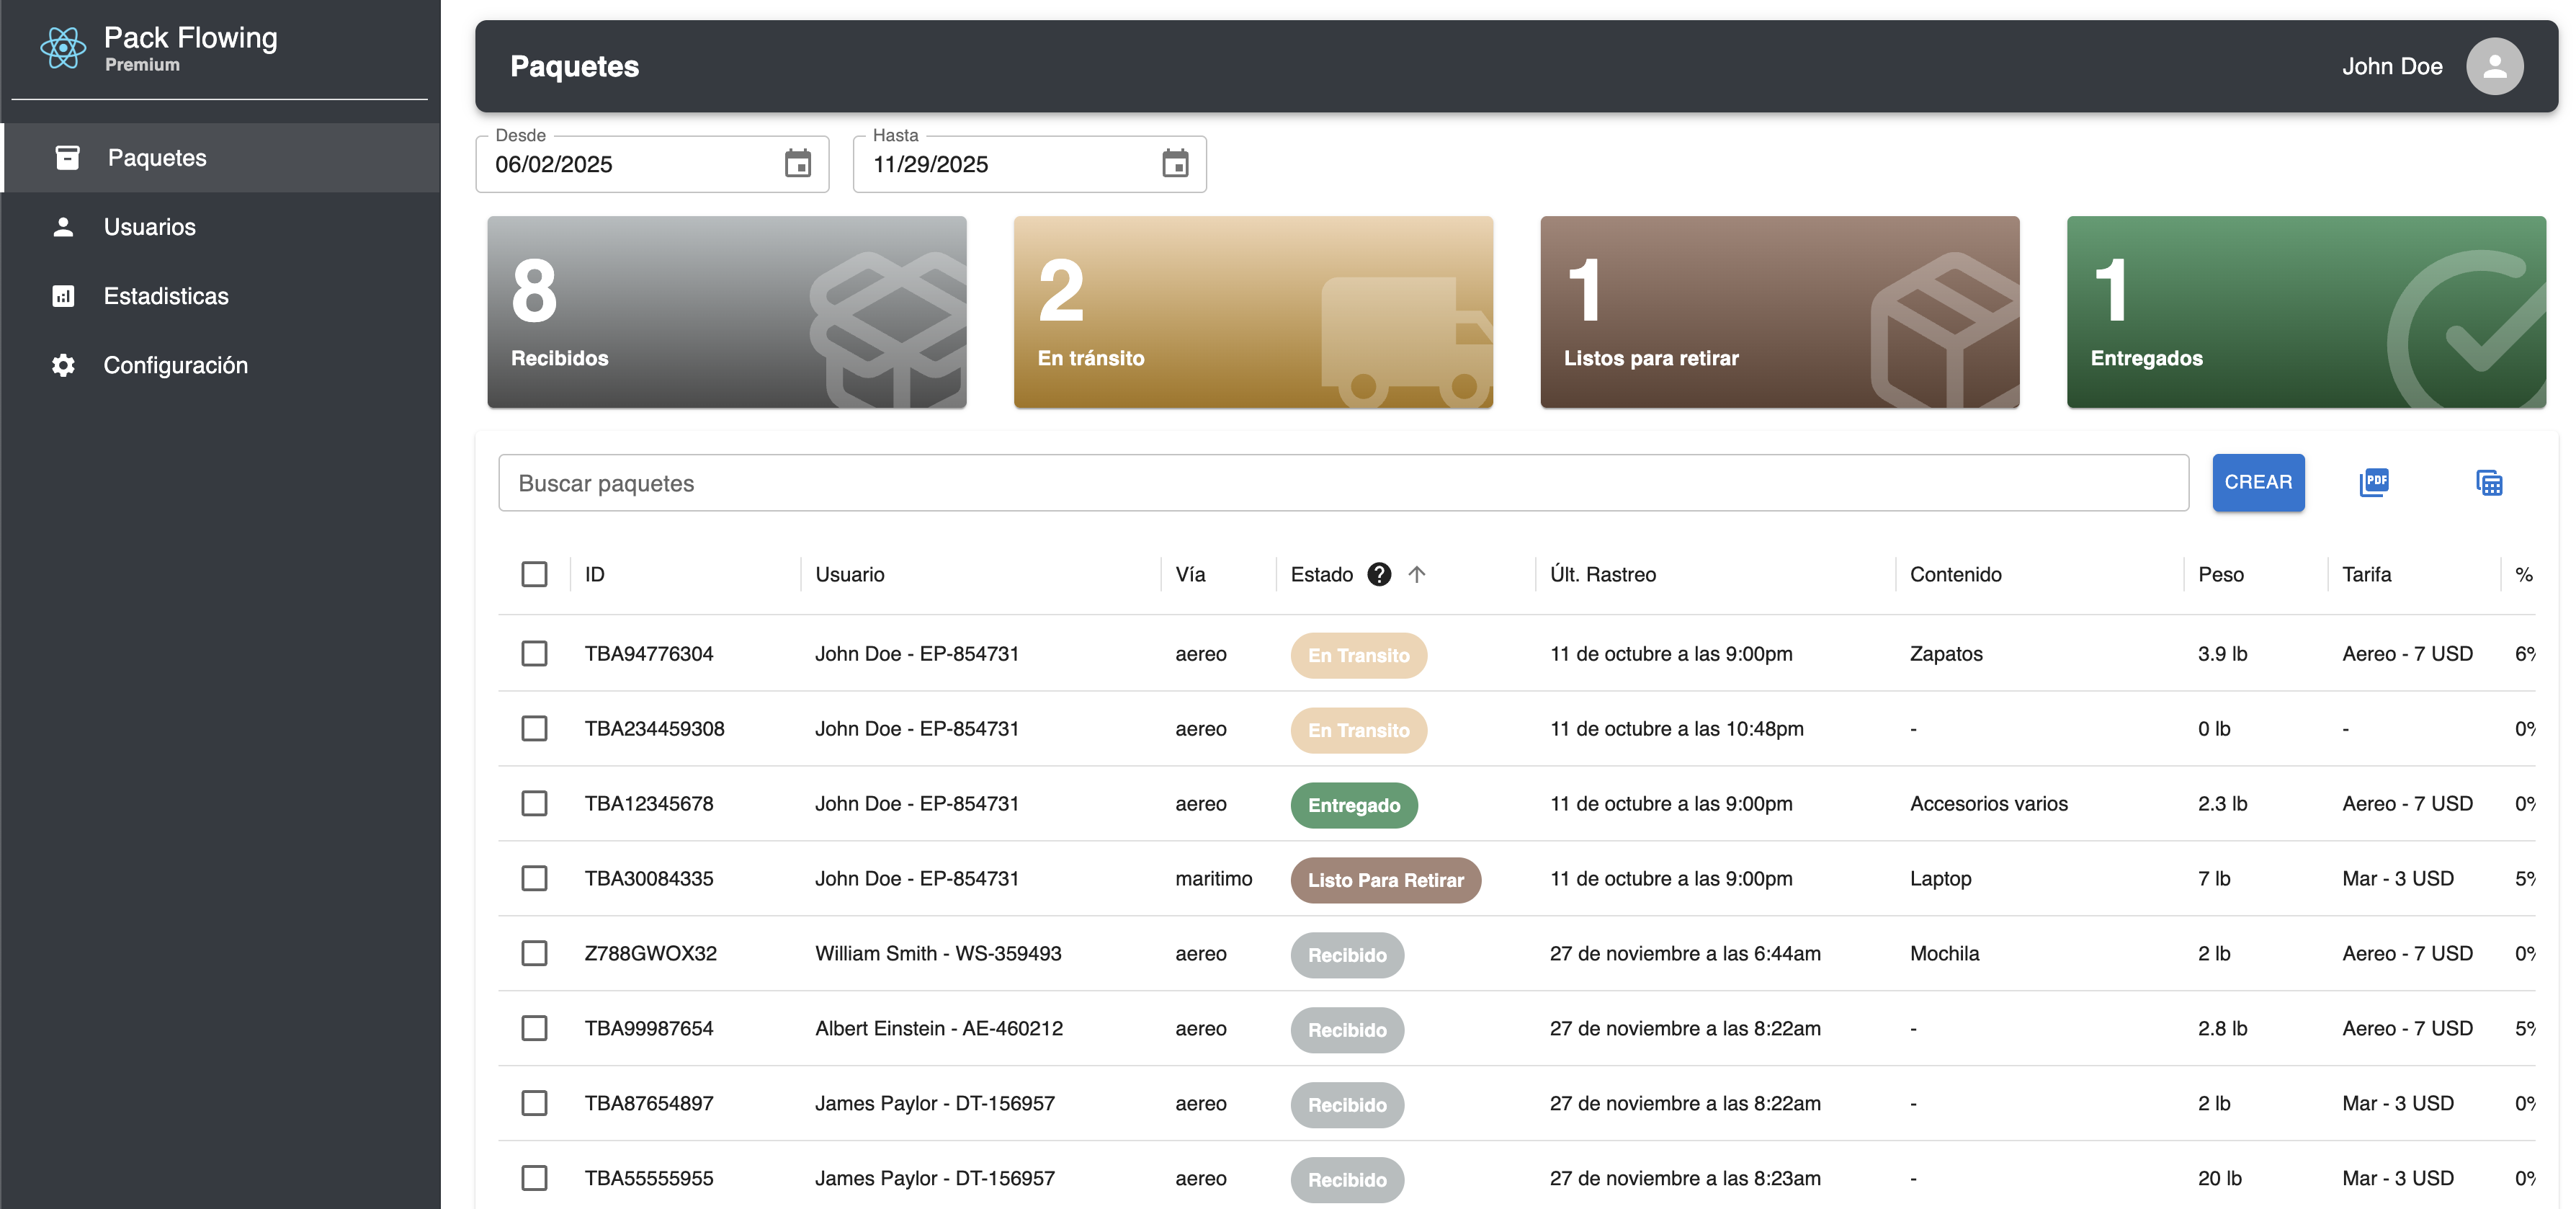This screenshot has width=2576, height=1209.
Task: Click the Estado help question mark icon
Action: point(1379,574)
